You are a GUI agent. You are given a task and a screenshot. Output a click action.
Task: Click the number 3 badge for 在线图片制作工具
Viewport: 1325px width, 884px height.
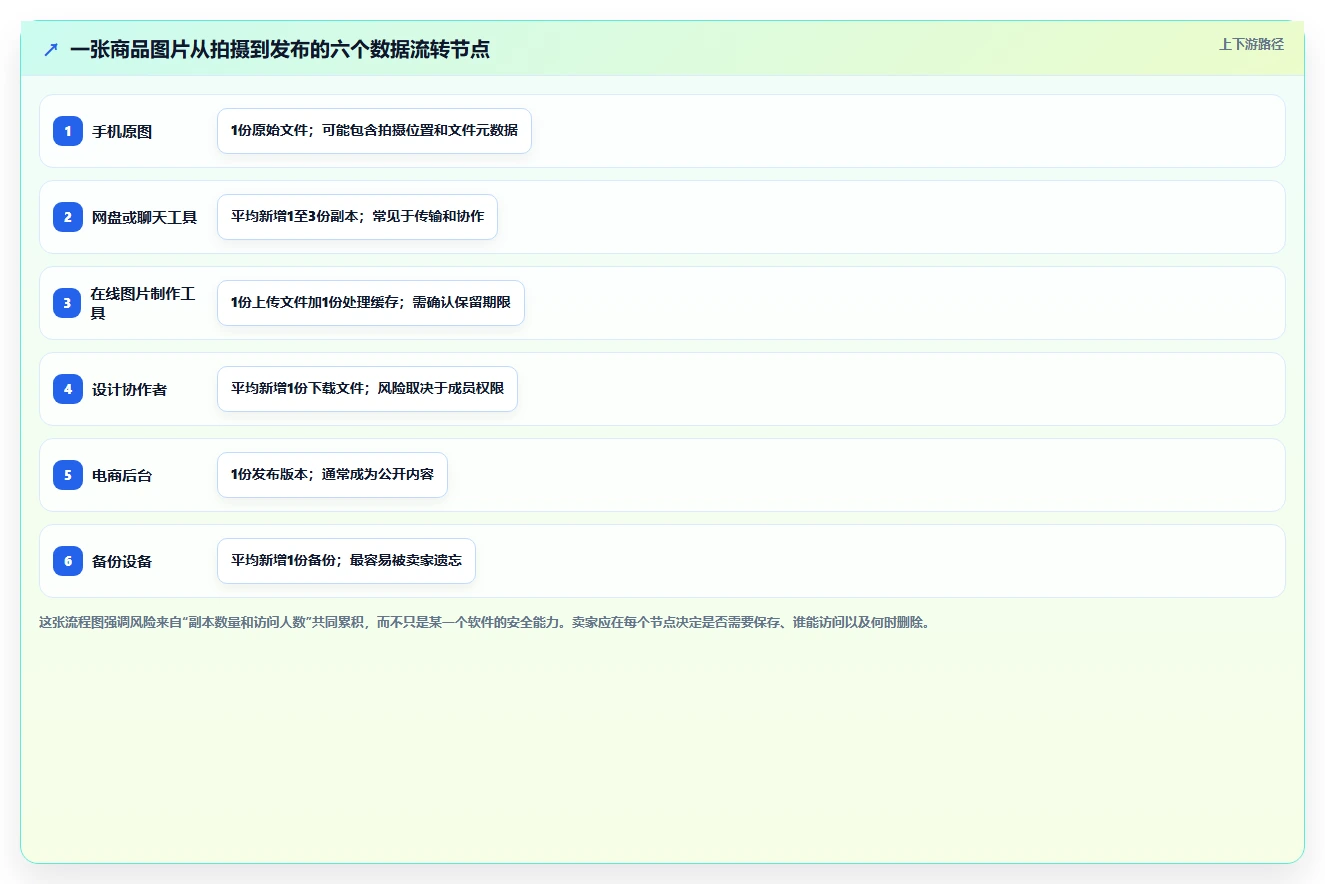[68, 303]
